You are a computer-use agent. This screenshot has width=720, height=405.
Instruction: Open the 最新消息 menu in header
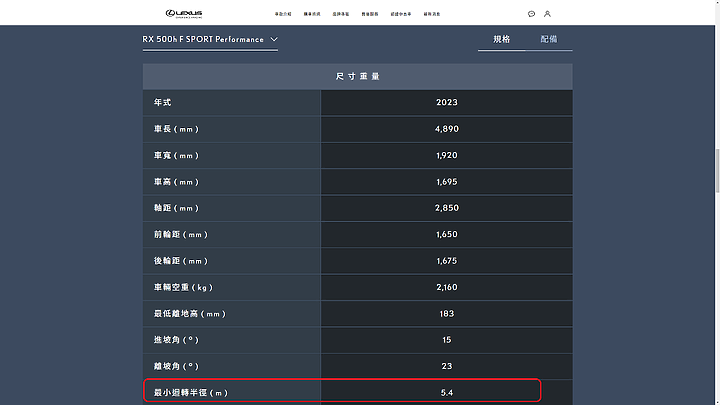click(x=432, y=14)
